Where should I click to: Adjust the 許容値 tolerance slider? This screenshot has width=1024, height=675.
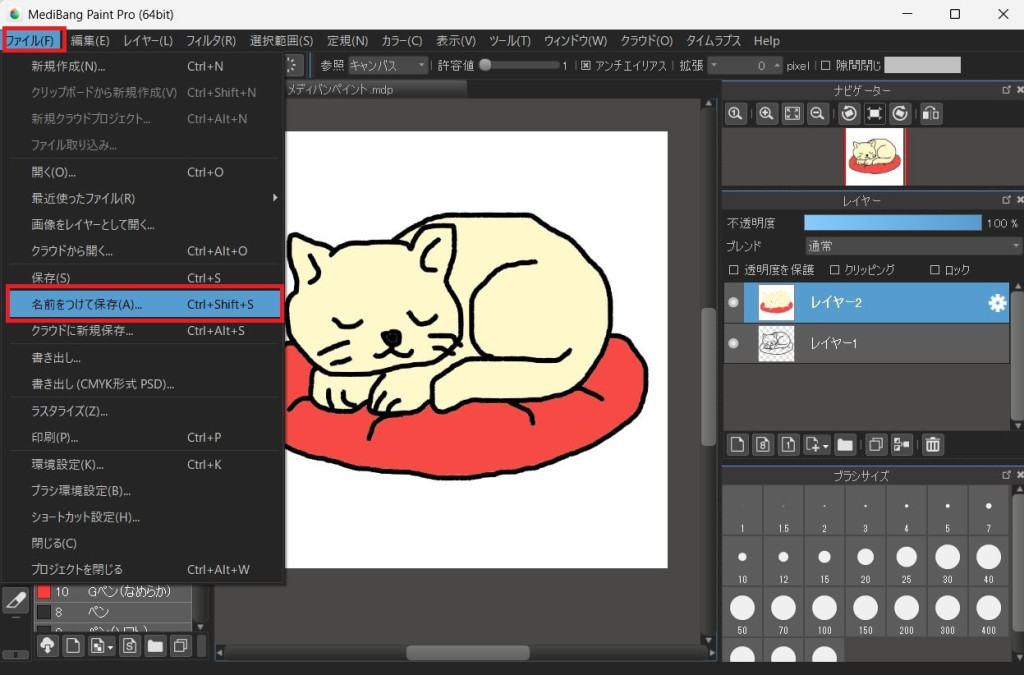click(x=520, y=65)
